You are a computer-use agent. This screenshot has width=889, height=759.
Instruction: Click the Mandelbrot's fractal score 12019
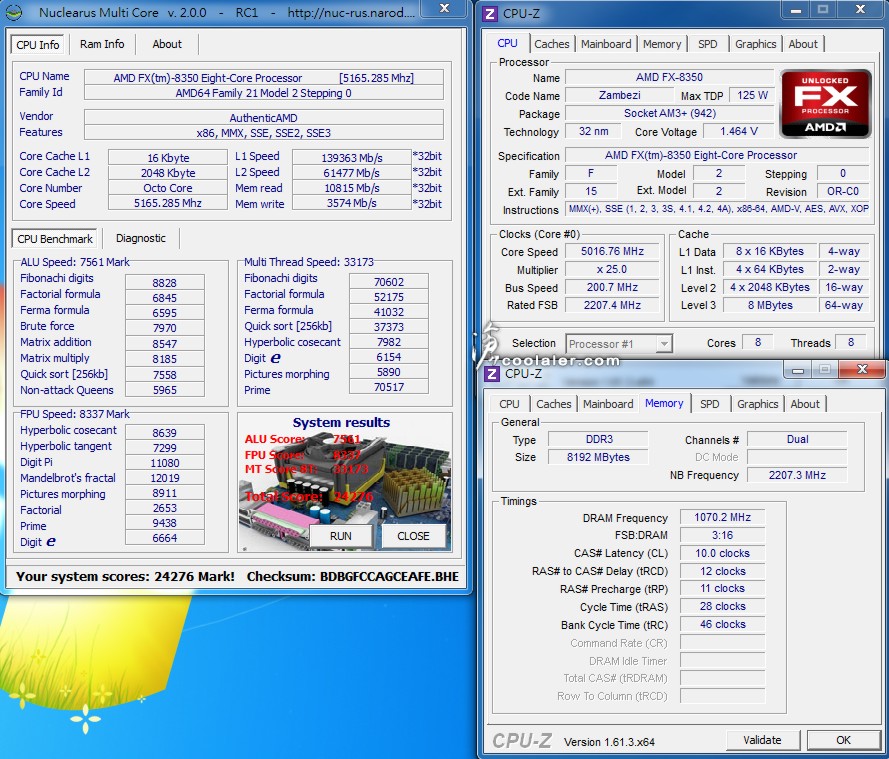click(164, 478)
